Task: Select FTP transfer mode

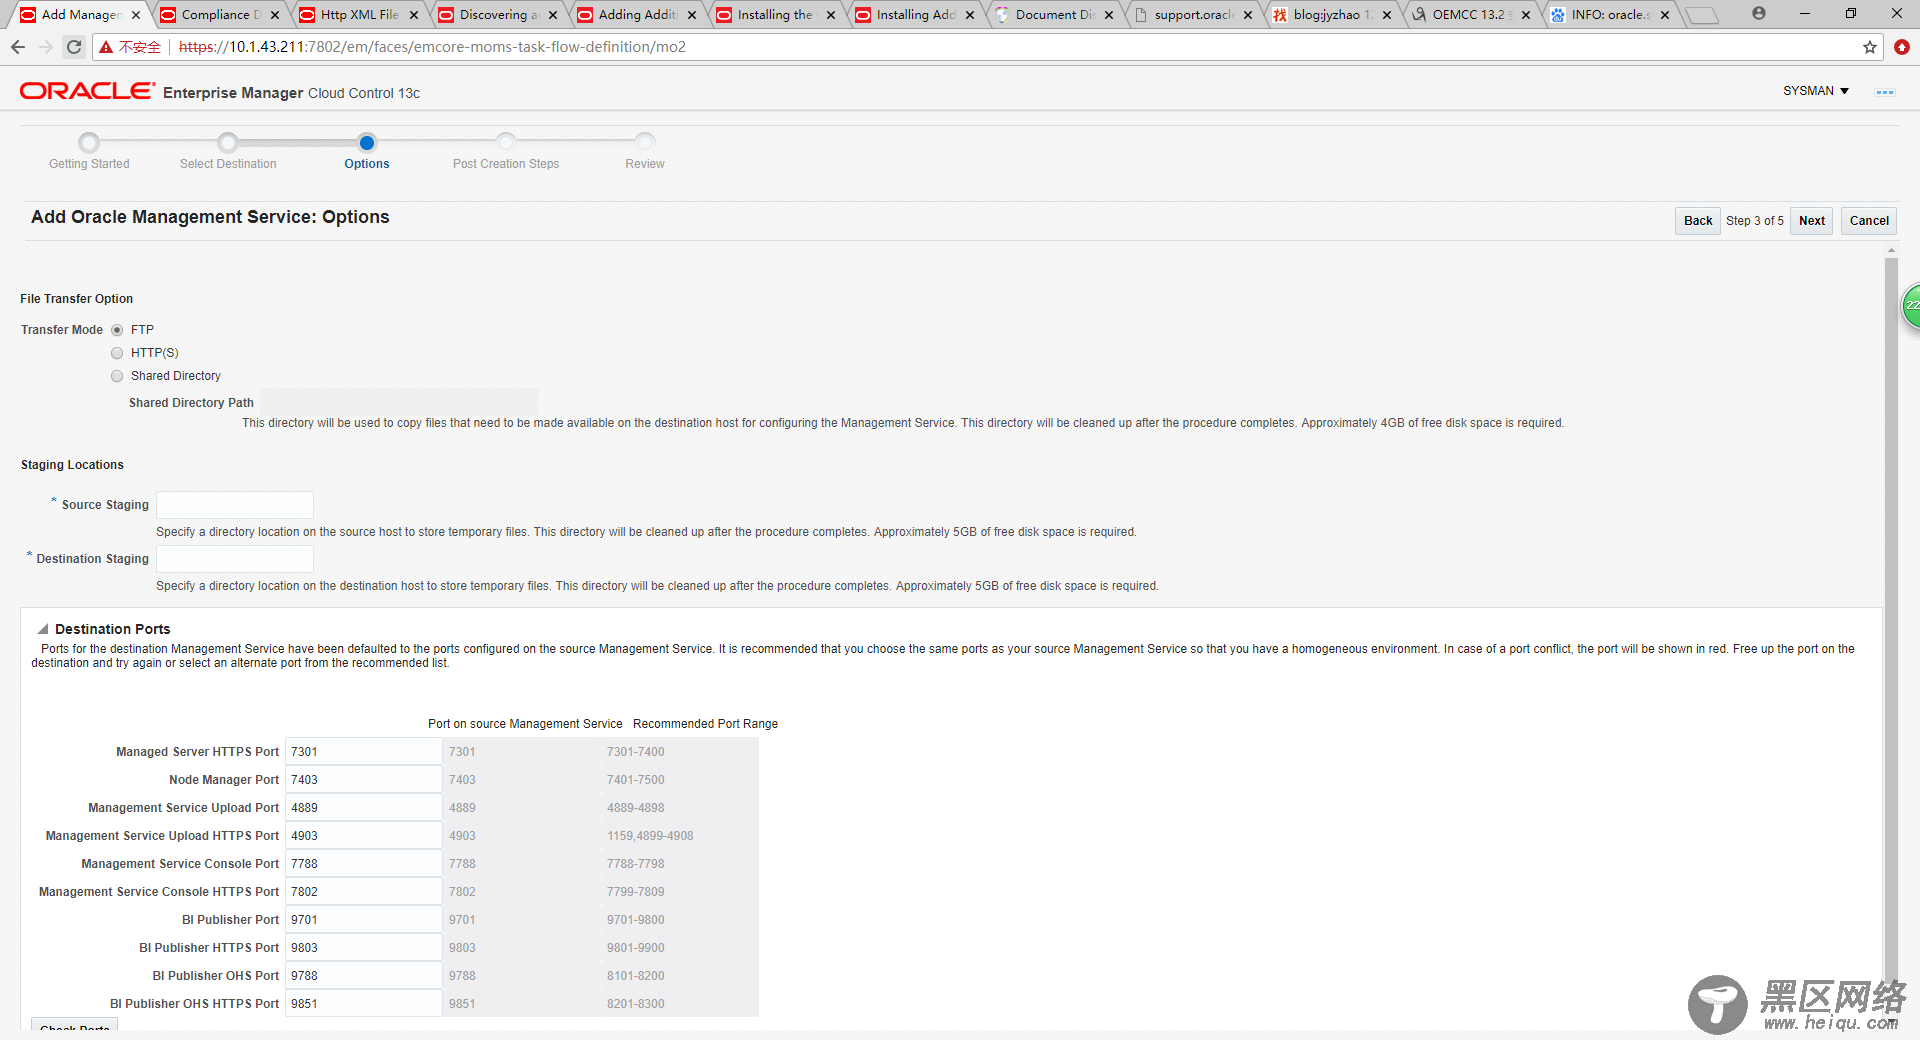Action: 117,330
